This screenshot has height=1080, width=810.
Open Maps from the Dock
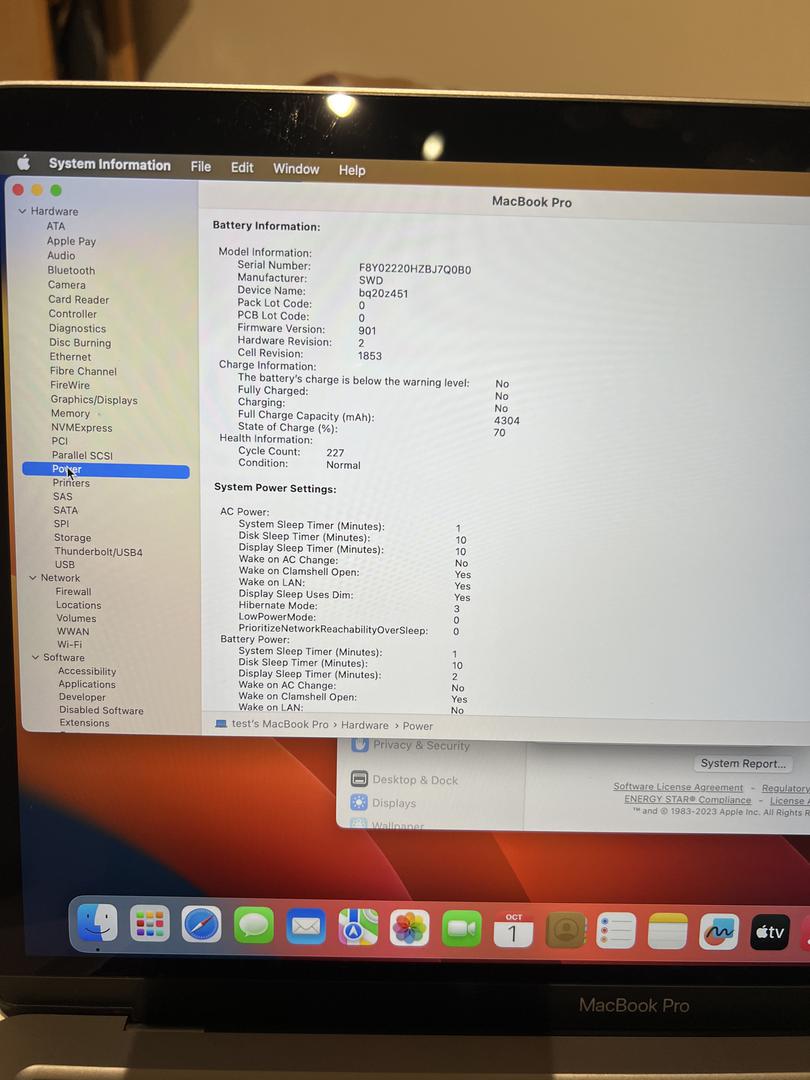(x=357, y=926)
